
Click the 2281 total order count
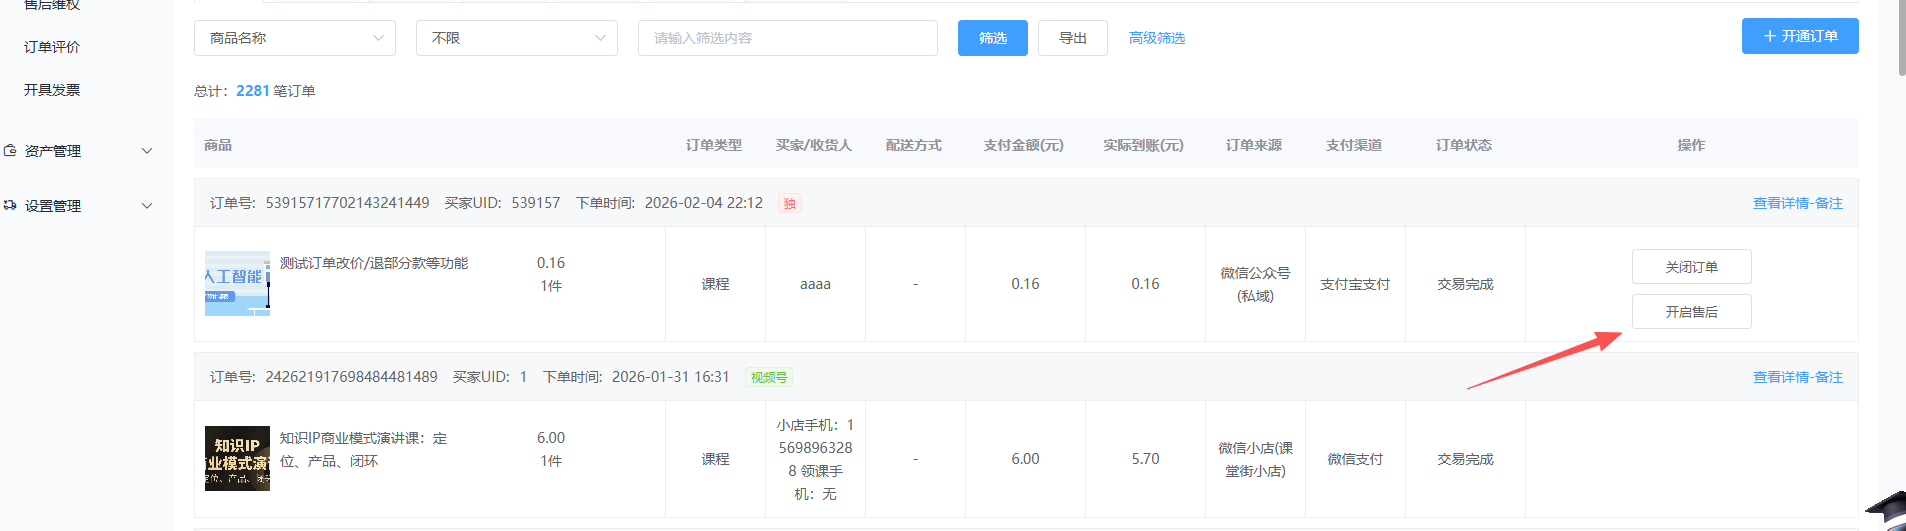(x=253, y=91)
